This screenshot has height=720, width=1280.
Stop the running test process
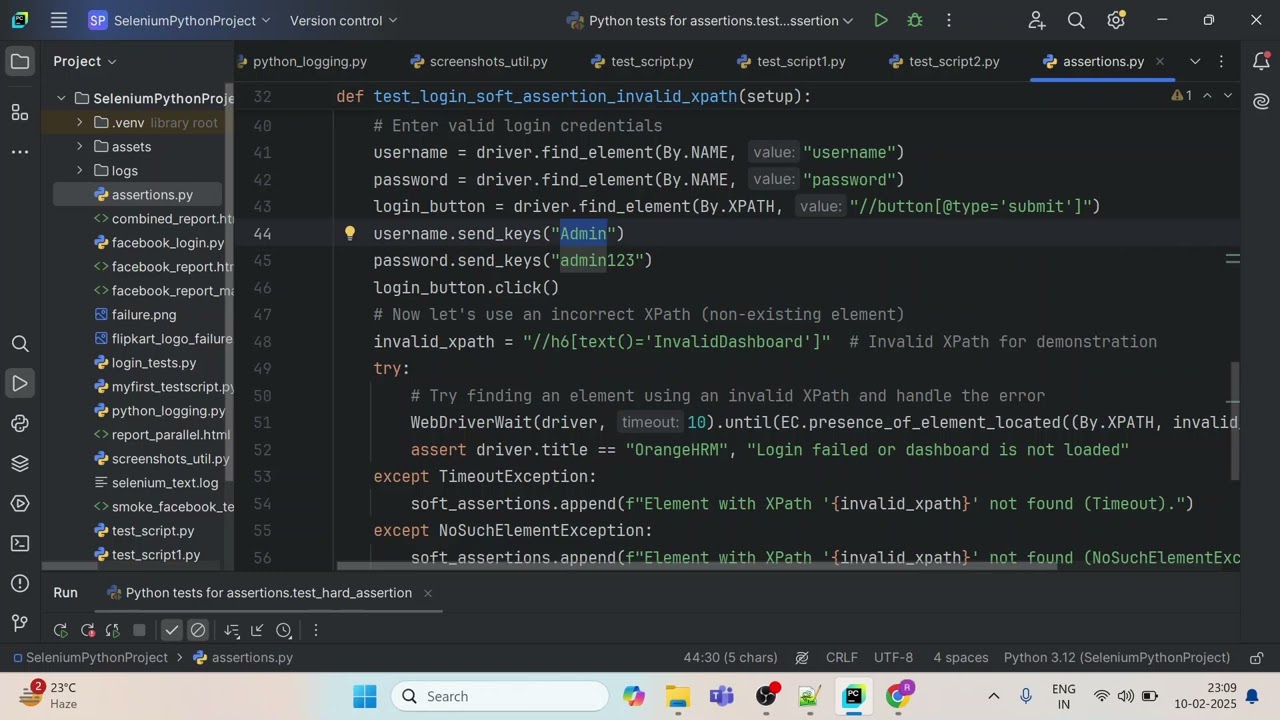point(140,630)
